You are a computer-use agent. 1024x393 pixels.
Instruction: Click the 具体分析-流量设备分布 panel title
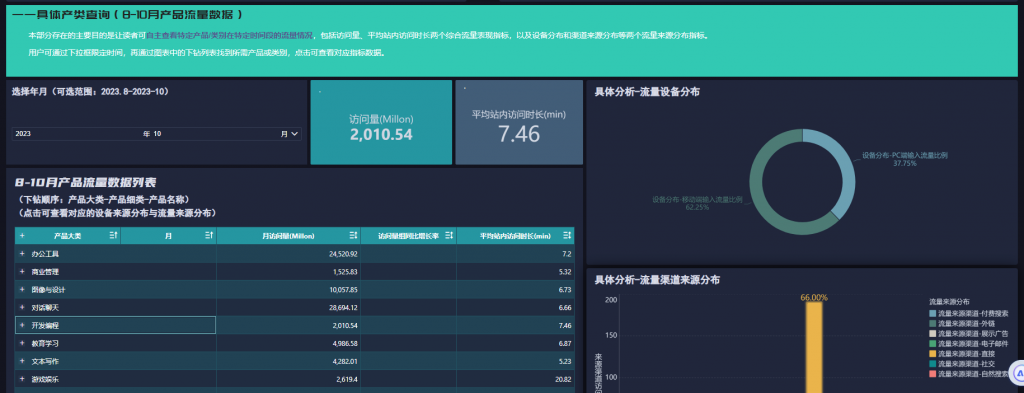coord(647,92)
